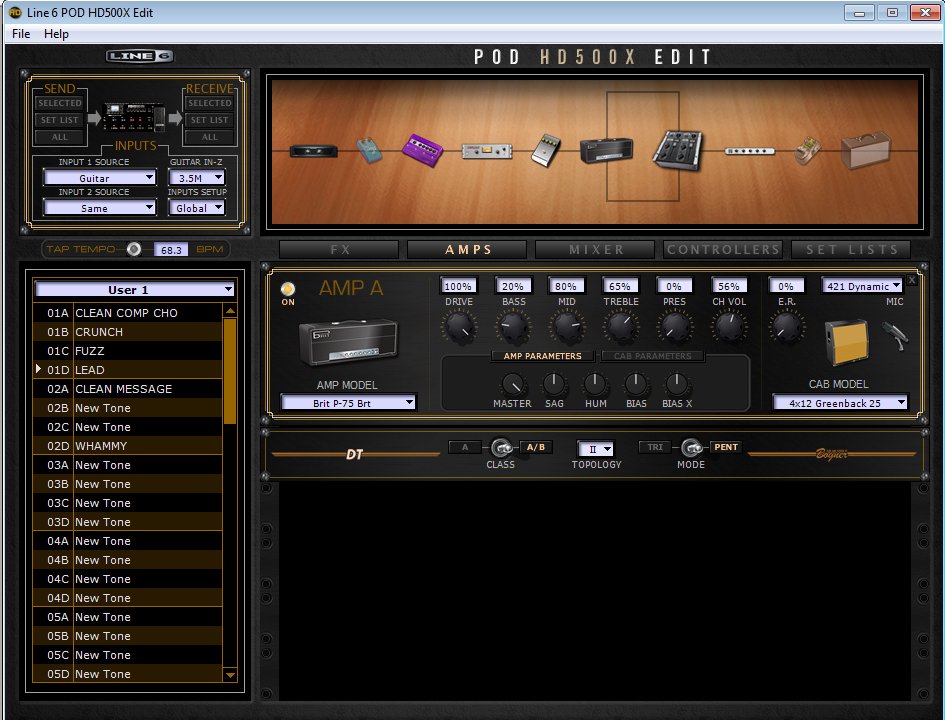Click the Bias X knob
The image size is (945, 720).
[x=677, y=384]
